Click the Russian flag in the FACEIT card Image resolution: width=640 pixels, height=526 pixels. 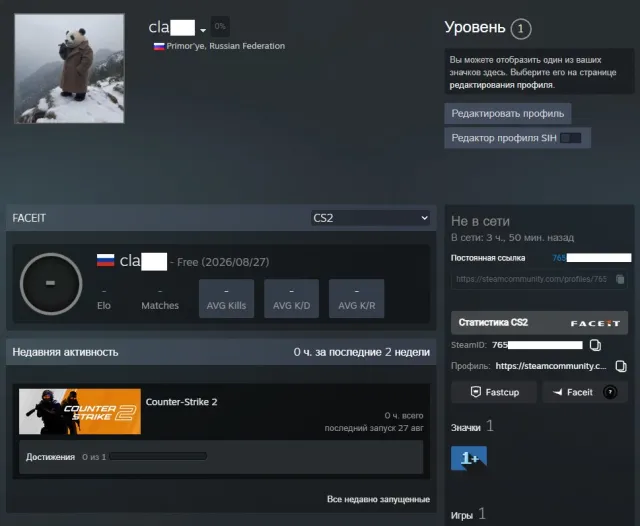(105, 260)
